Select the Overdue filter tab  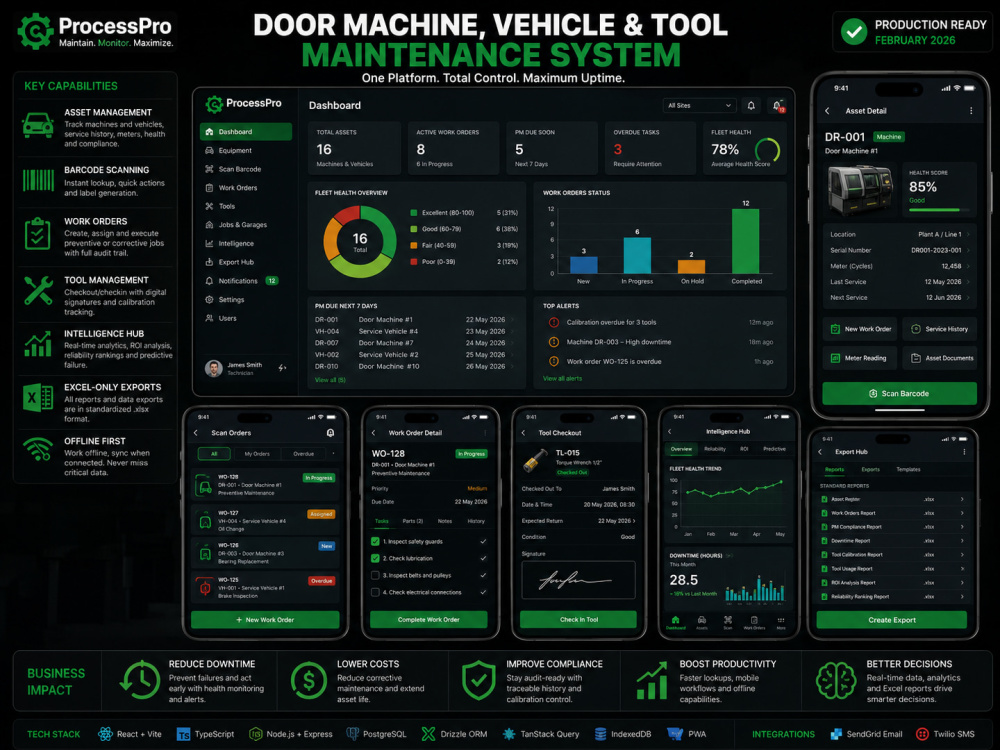tap(303, 453)
